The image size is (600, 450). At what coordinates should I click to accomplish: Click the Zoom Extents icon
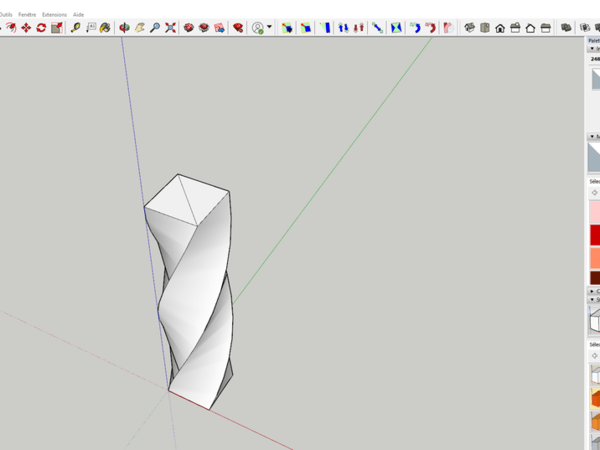(x=170, y=28)
